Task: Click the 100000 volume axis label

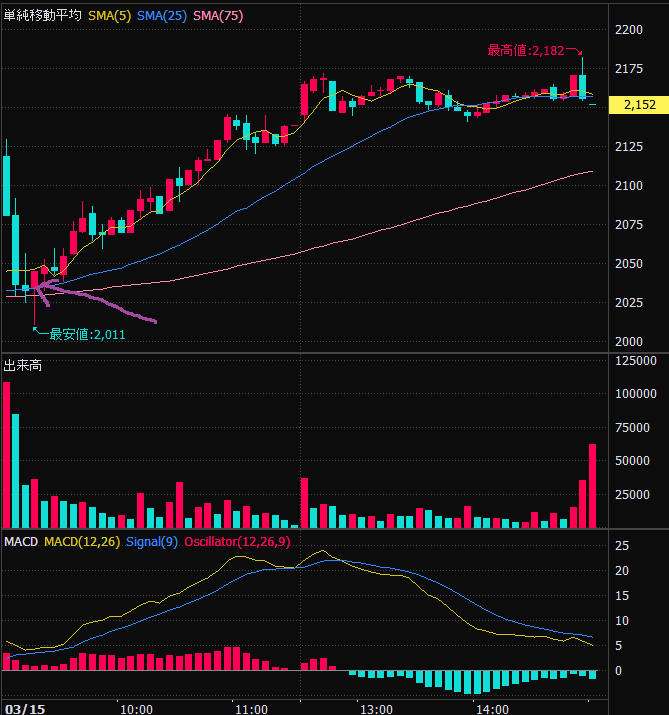Action: [x=636, y=394]
